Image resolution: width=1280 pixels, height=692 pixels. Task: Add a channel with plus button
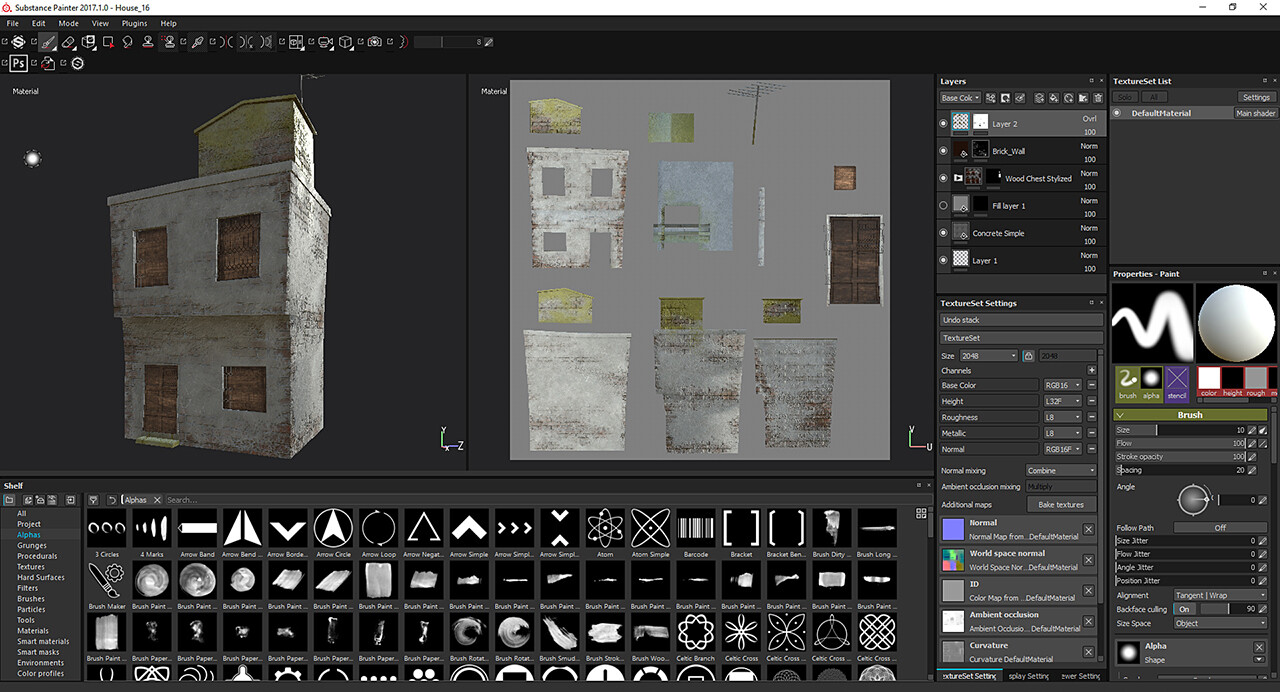(1091, 370)
